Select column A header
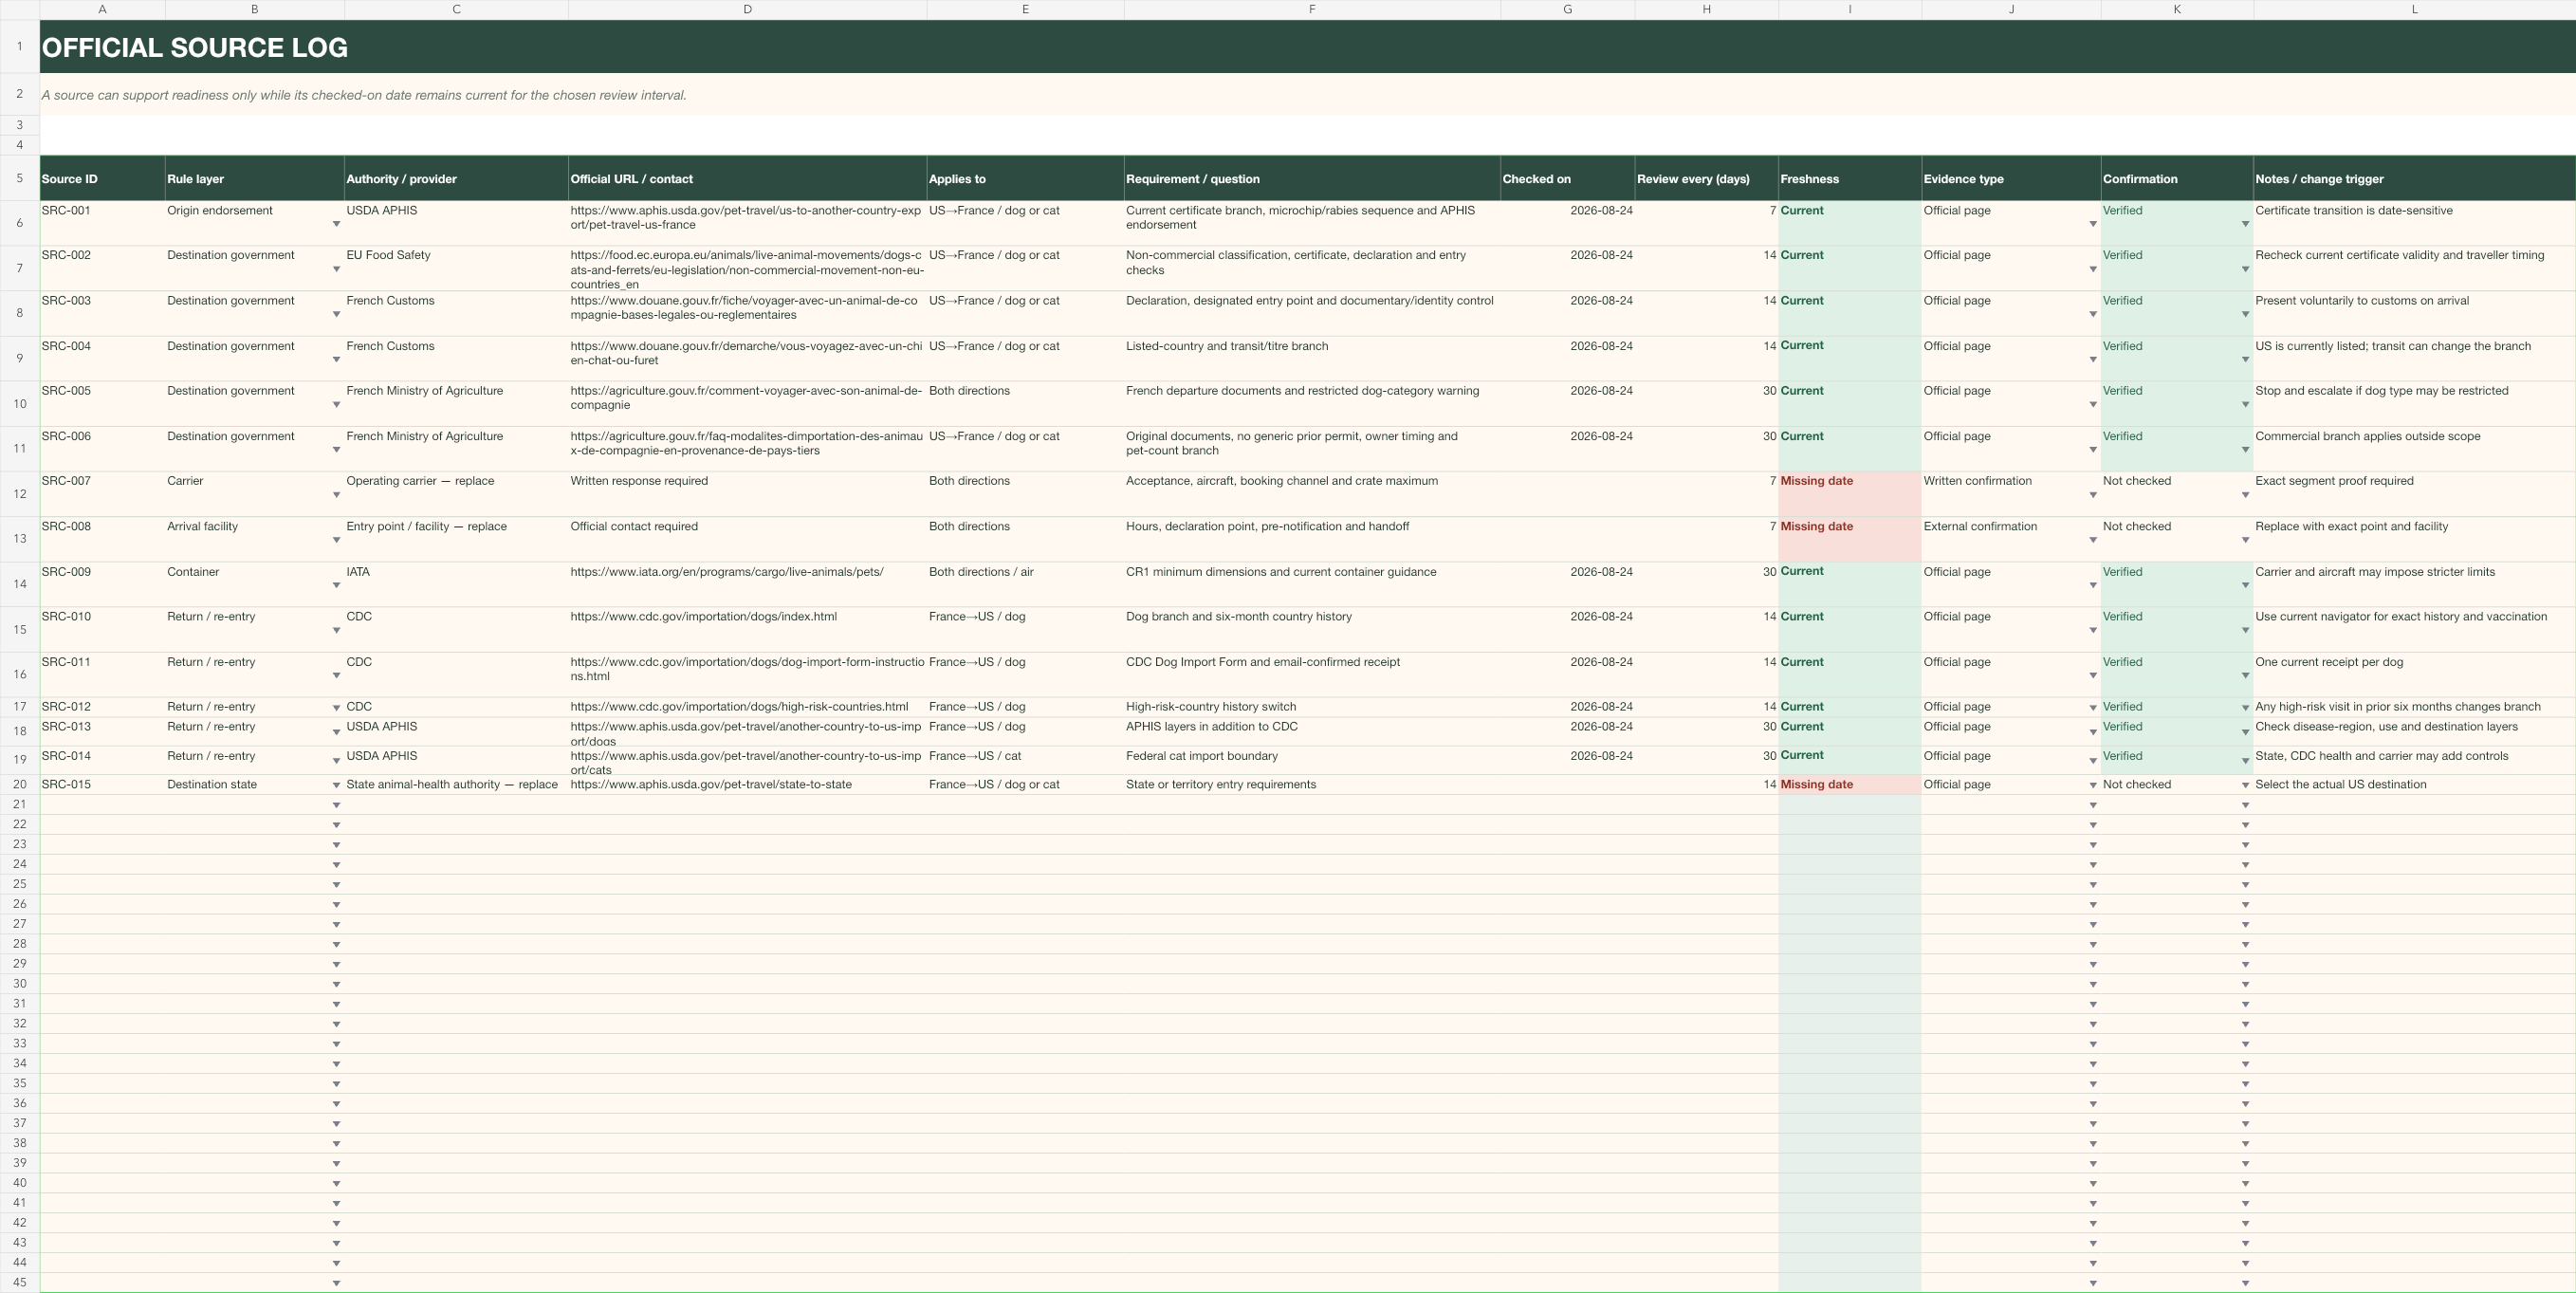The image size is (2576, 1293). (x=102, y=9)
